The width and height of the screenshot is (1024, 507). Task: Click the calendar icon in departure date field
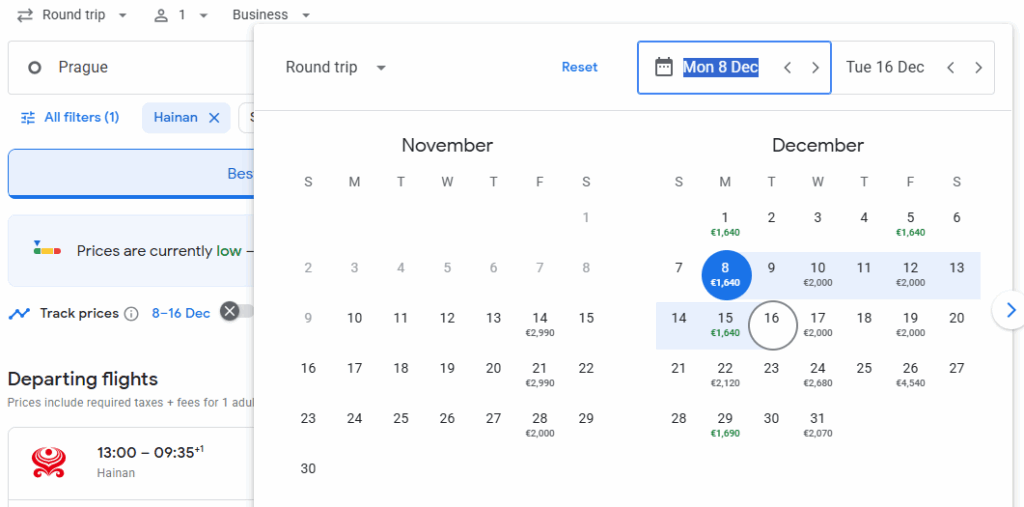(x=663, y=67)
